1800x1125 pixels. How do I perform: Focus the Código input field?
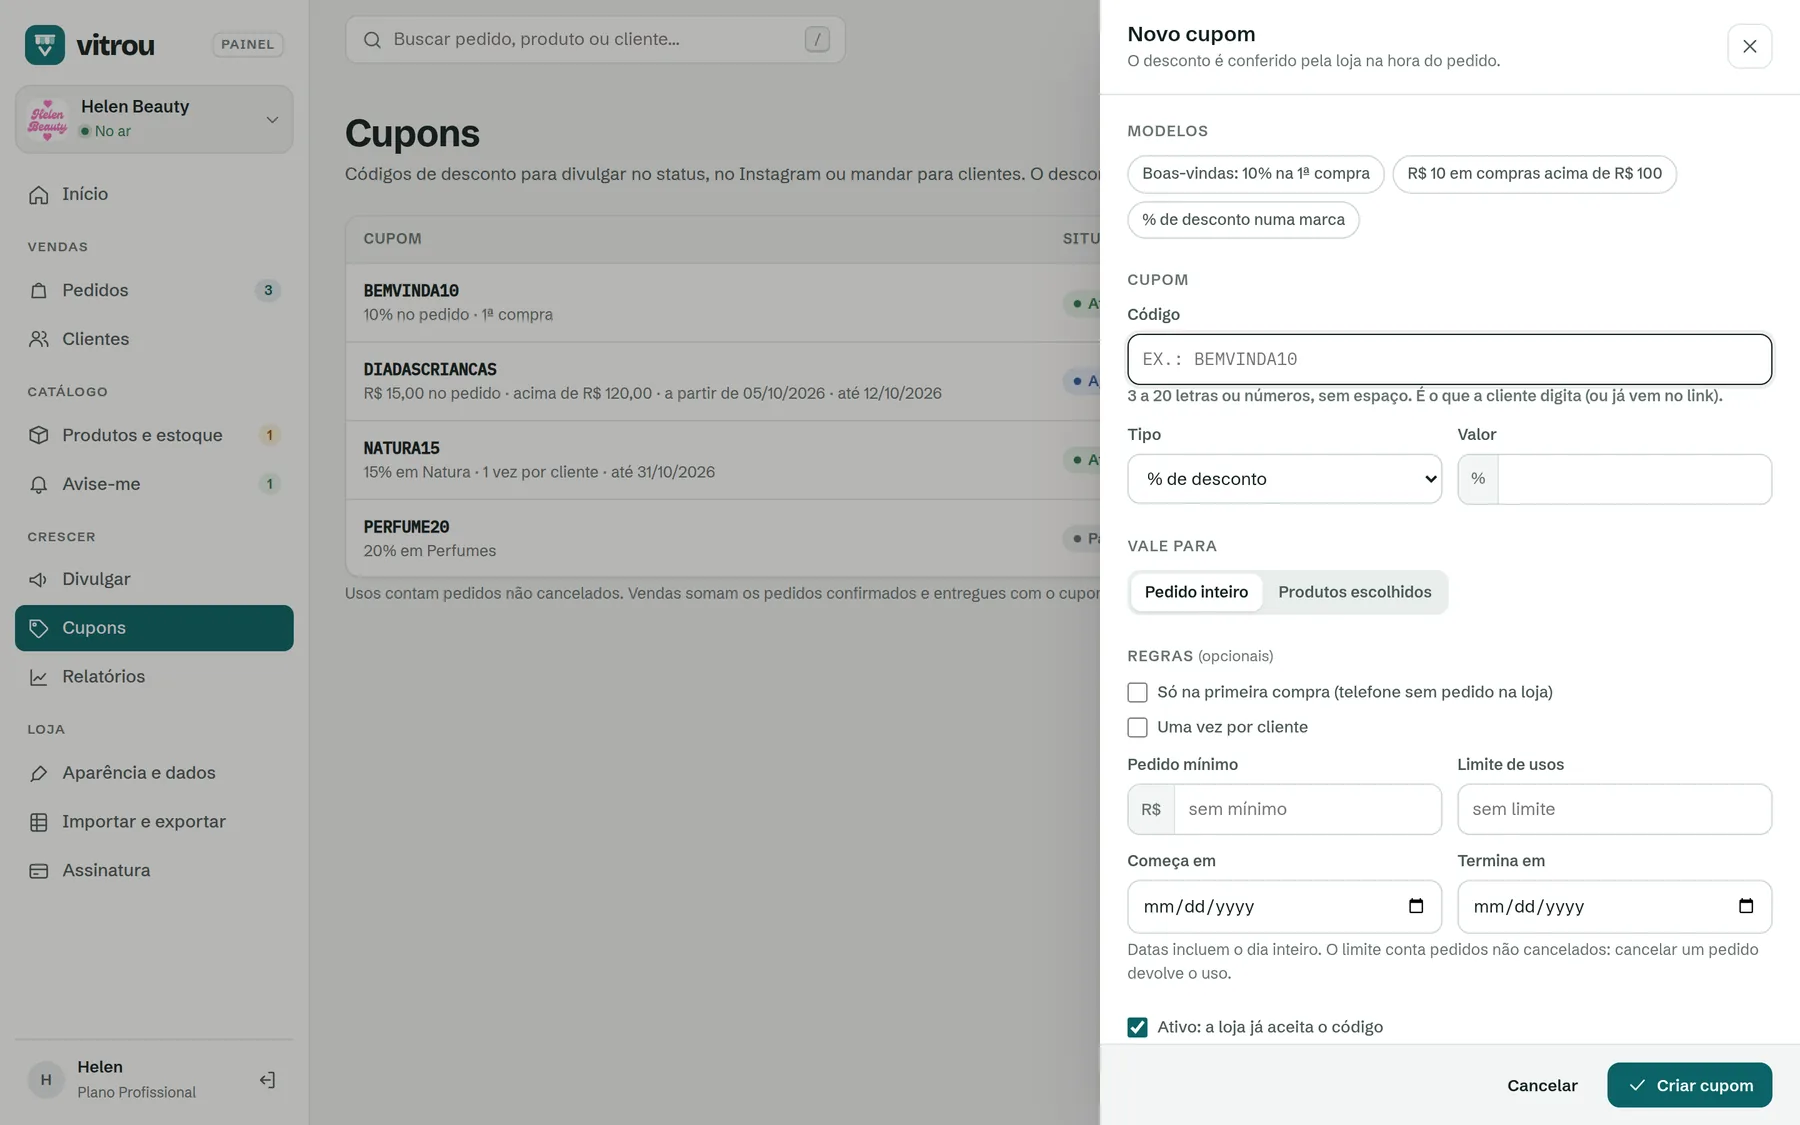1450,359
